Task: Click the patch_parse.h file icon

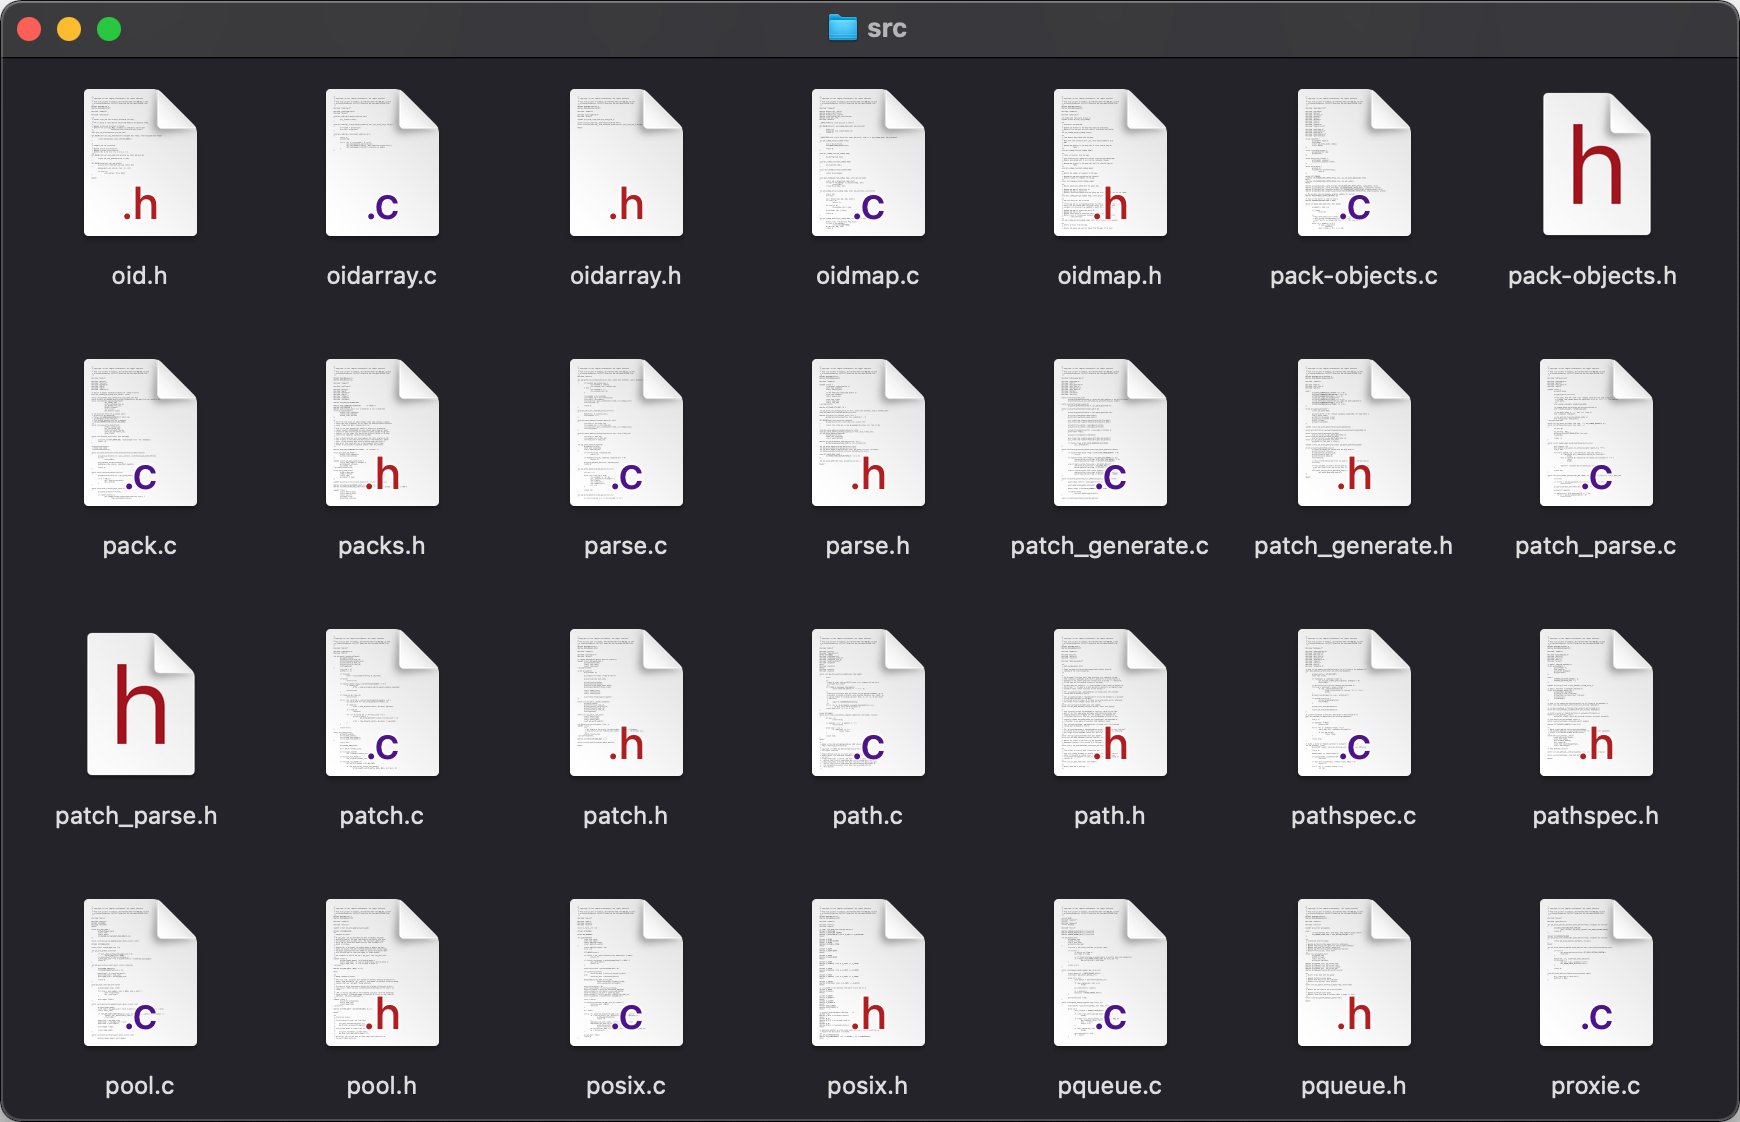Action: [140, 704]
